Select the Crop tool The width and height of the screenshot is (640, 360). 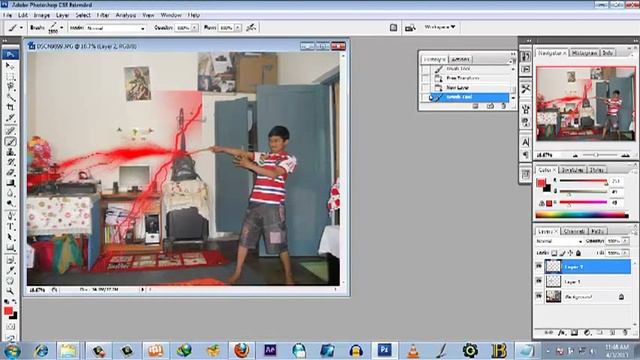(x=10, y=108)
